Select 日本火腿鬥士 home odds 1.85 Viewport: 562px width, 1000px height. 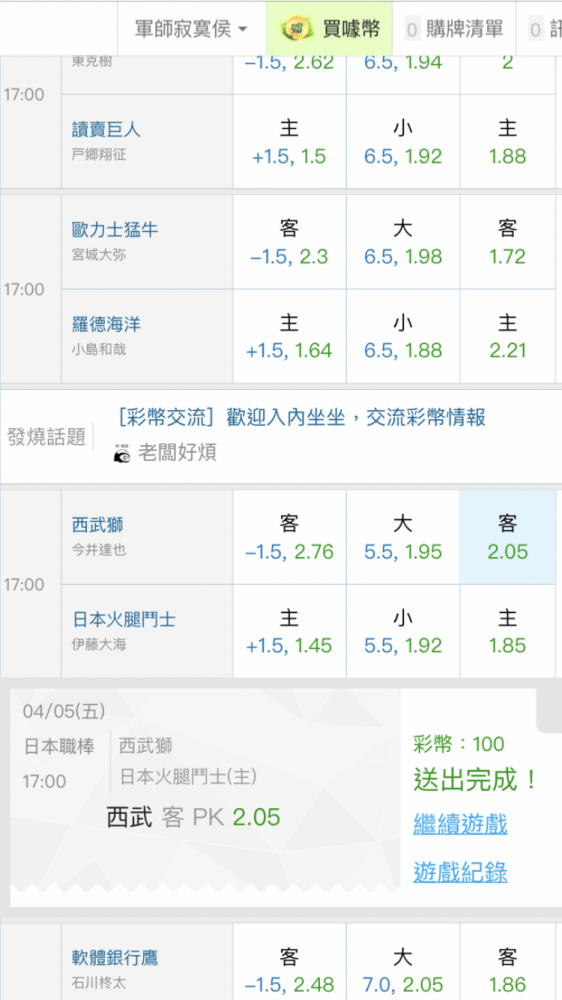click(508, 631)
